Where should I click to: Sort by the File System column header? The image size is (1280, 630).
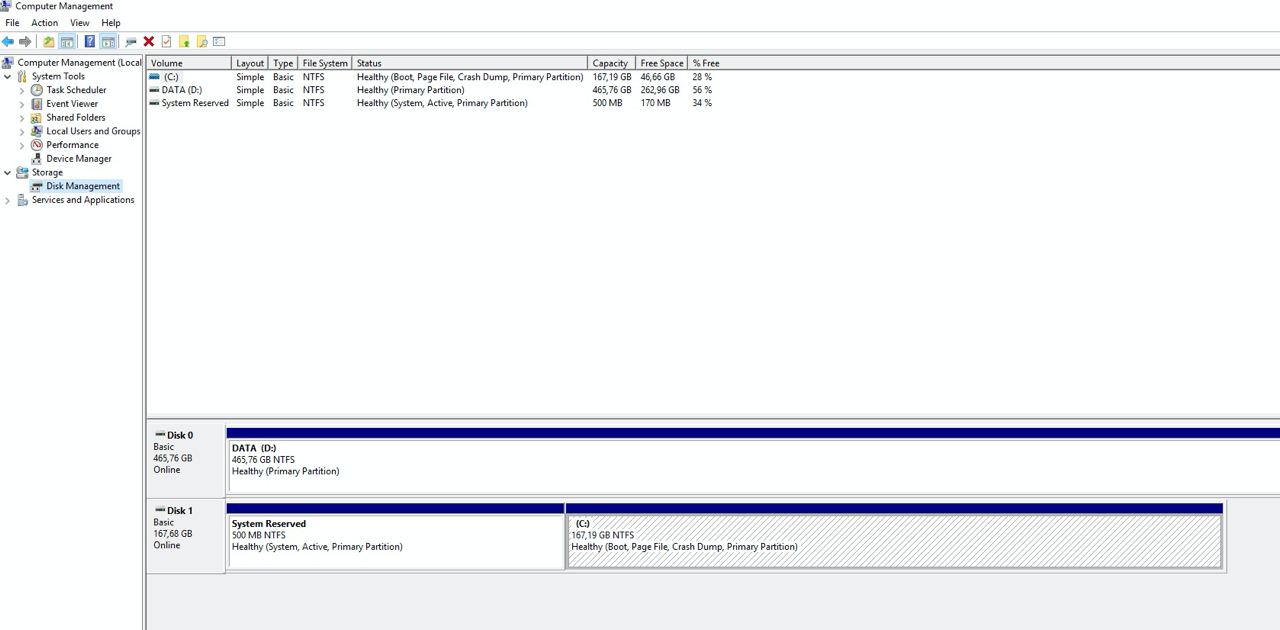tap(325, 63)
